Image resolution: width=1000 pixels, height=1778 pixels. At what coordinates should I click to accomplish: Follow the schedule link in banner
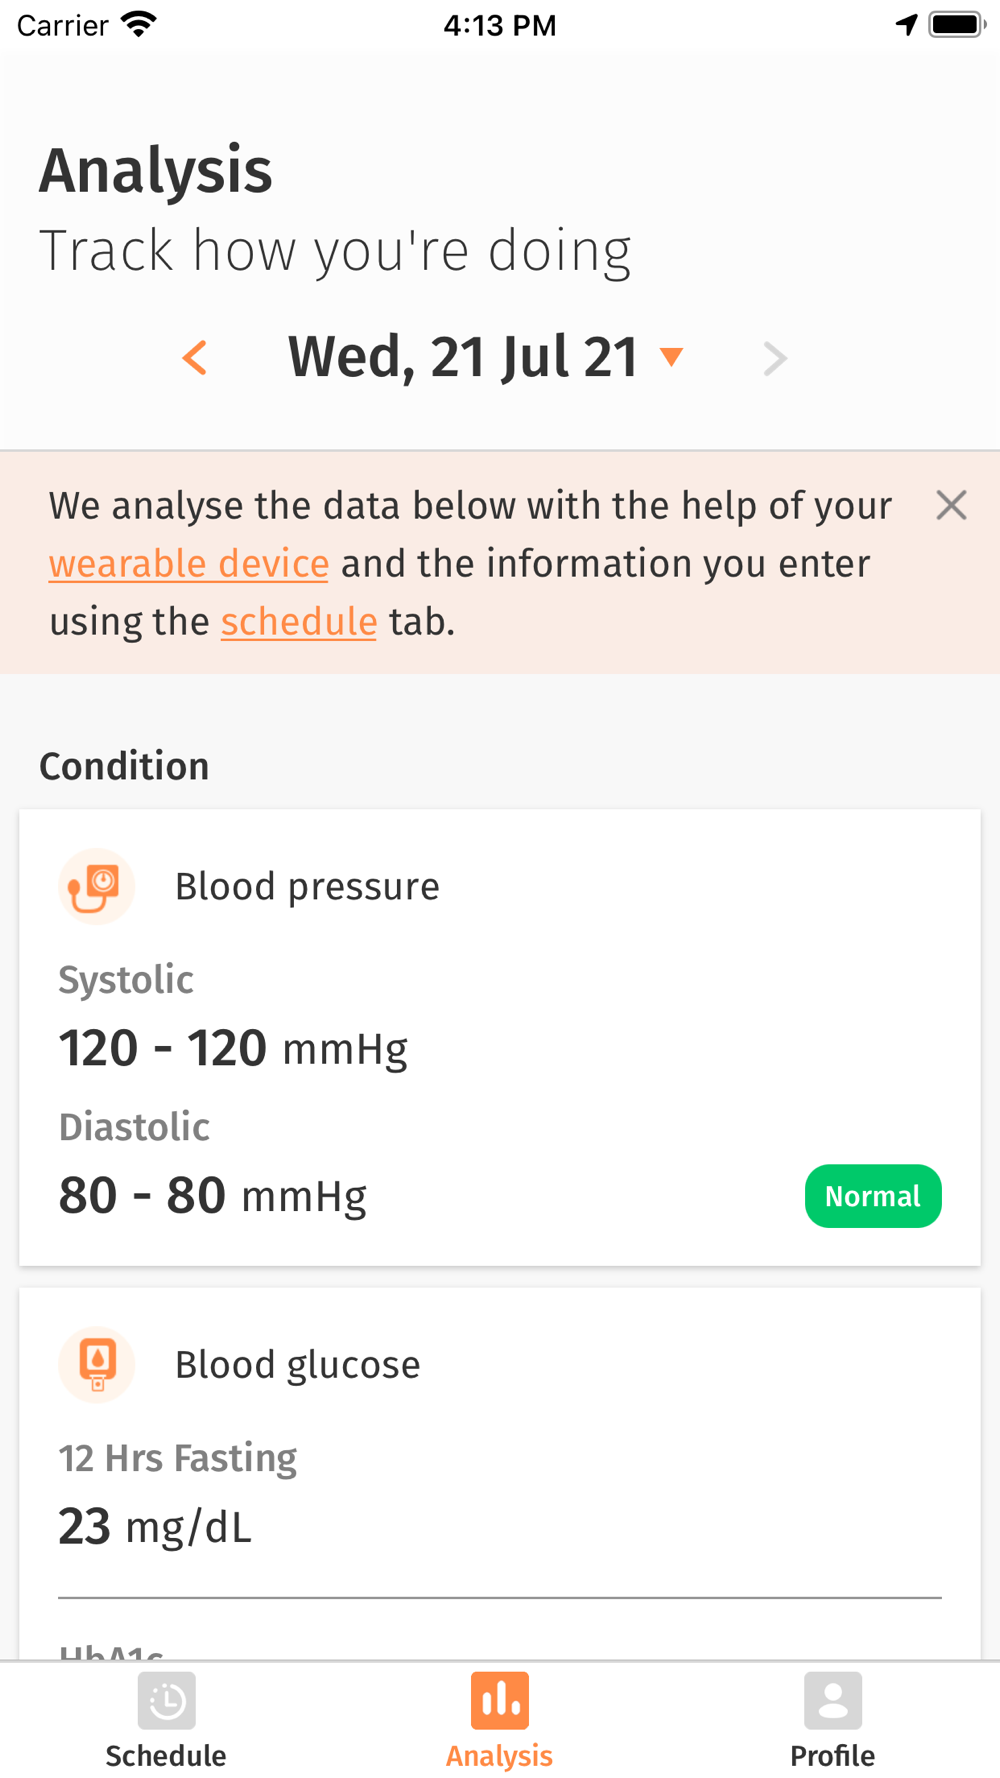tap(299, 622)
